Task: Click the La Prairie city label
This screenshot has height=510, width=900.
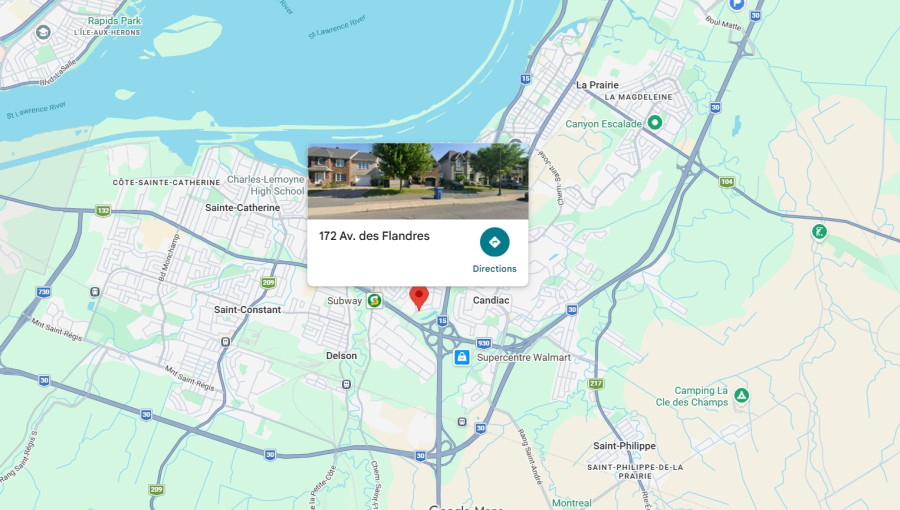Action: (x=597, y=85)
